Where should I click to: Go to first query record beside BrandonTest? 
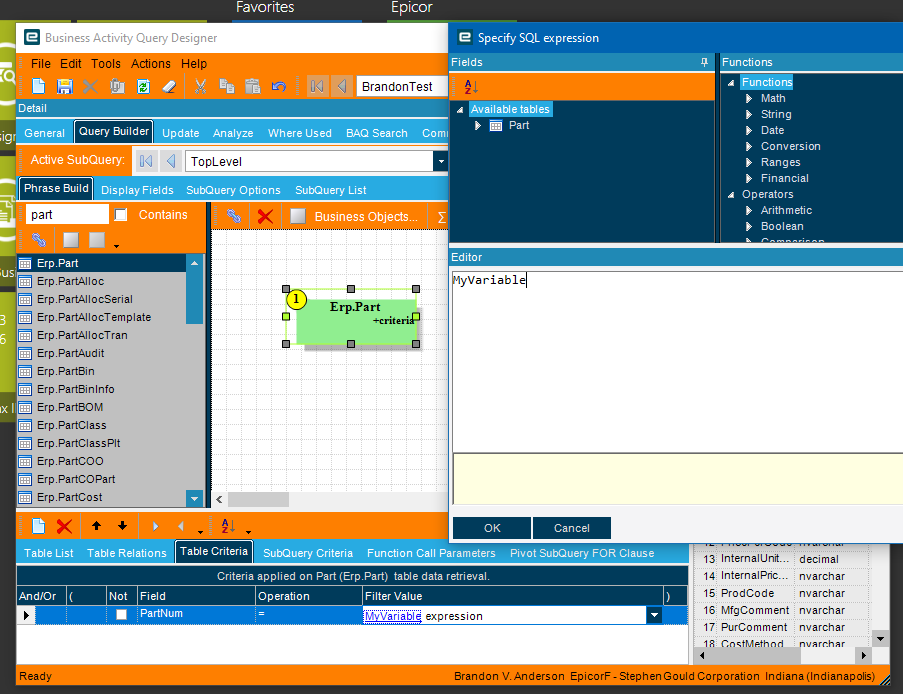click(317, 86)
